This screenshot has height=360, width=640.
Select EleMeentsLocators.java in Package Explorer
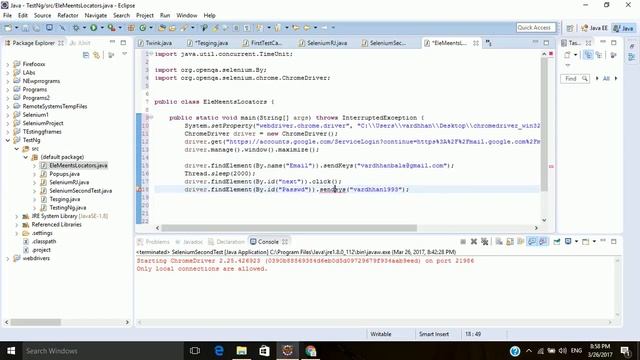pyautogui.click(x=78, y=166)
